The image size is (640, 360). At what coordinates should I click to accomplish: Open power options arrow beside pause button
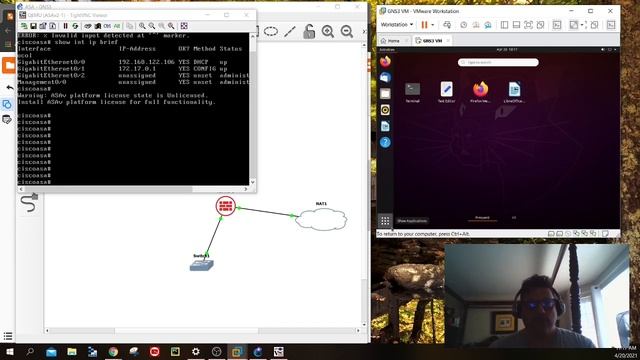[x=433, y=25]
